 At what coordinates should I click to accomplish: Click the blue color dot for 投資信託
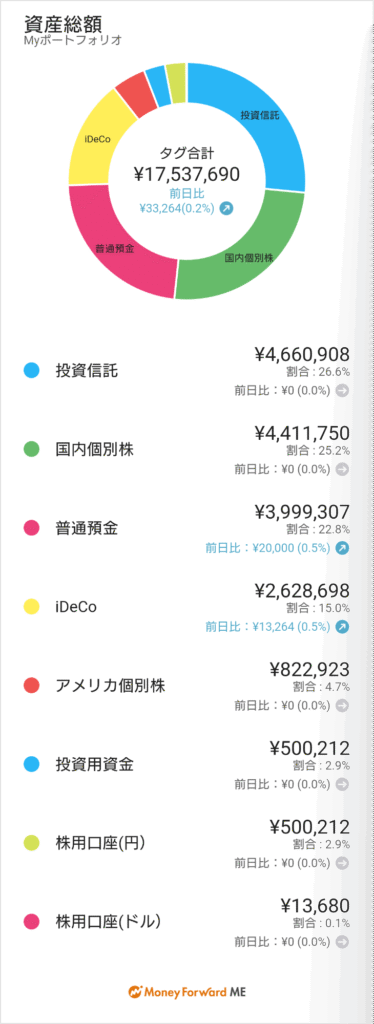(31, 371)
